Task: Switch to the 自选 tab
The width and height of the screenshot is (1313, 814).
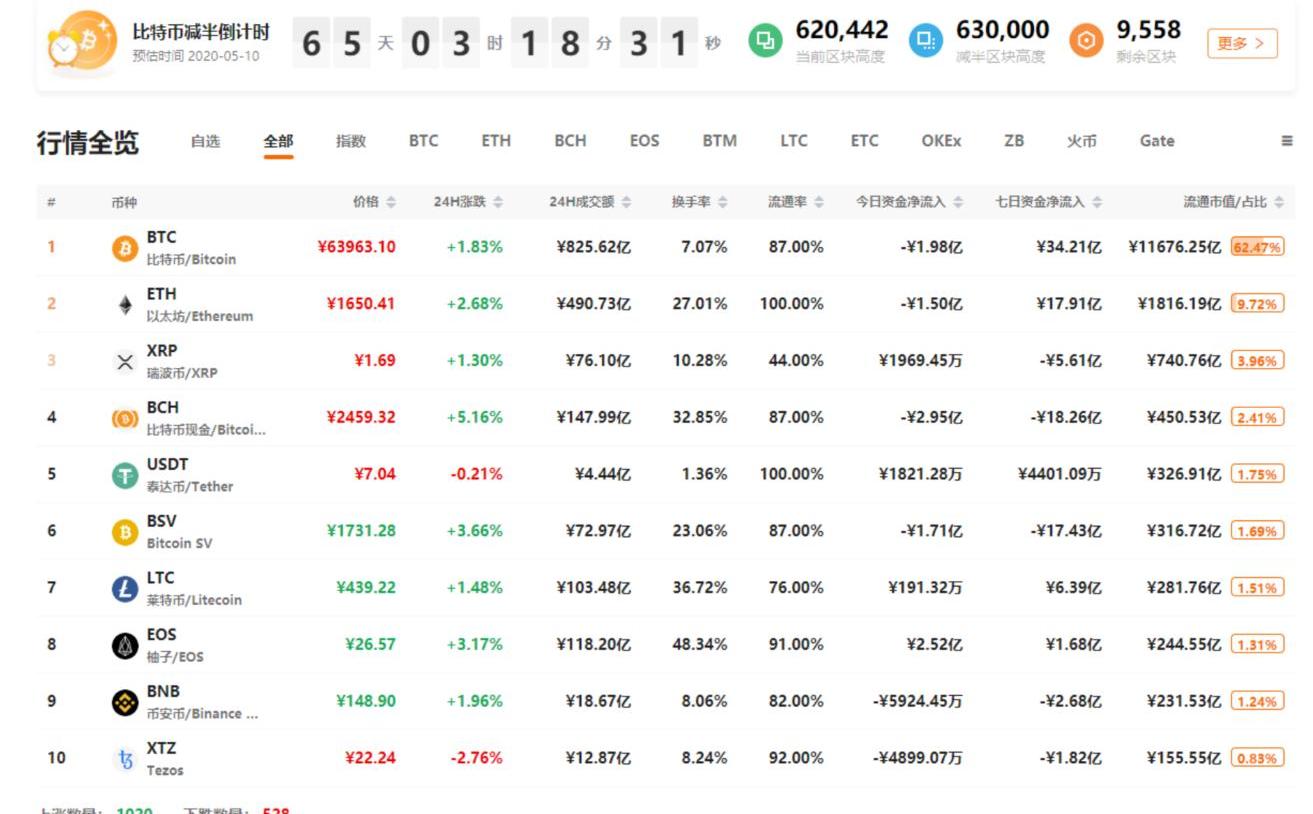Action: [x=205, y=141]
